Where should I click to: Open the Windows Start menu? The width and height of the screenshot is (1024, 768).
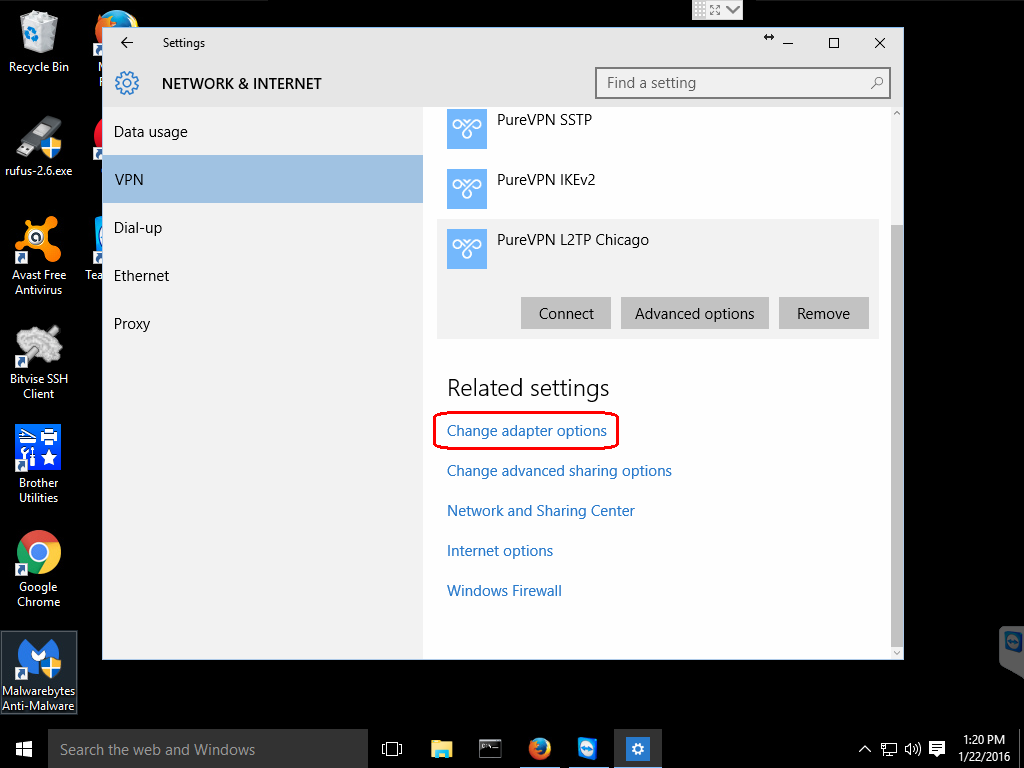pyautogui.click(x=24, y=748)
